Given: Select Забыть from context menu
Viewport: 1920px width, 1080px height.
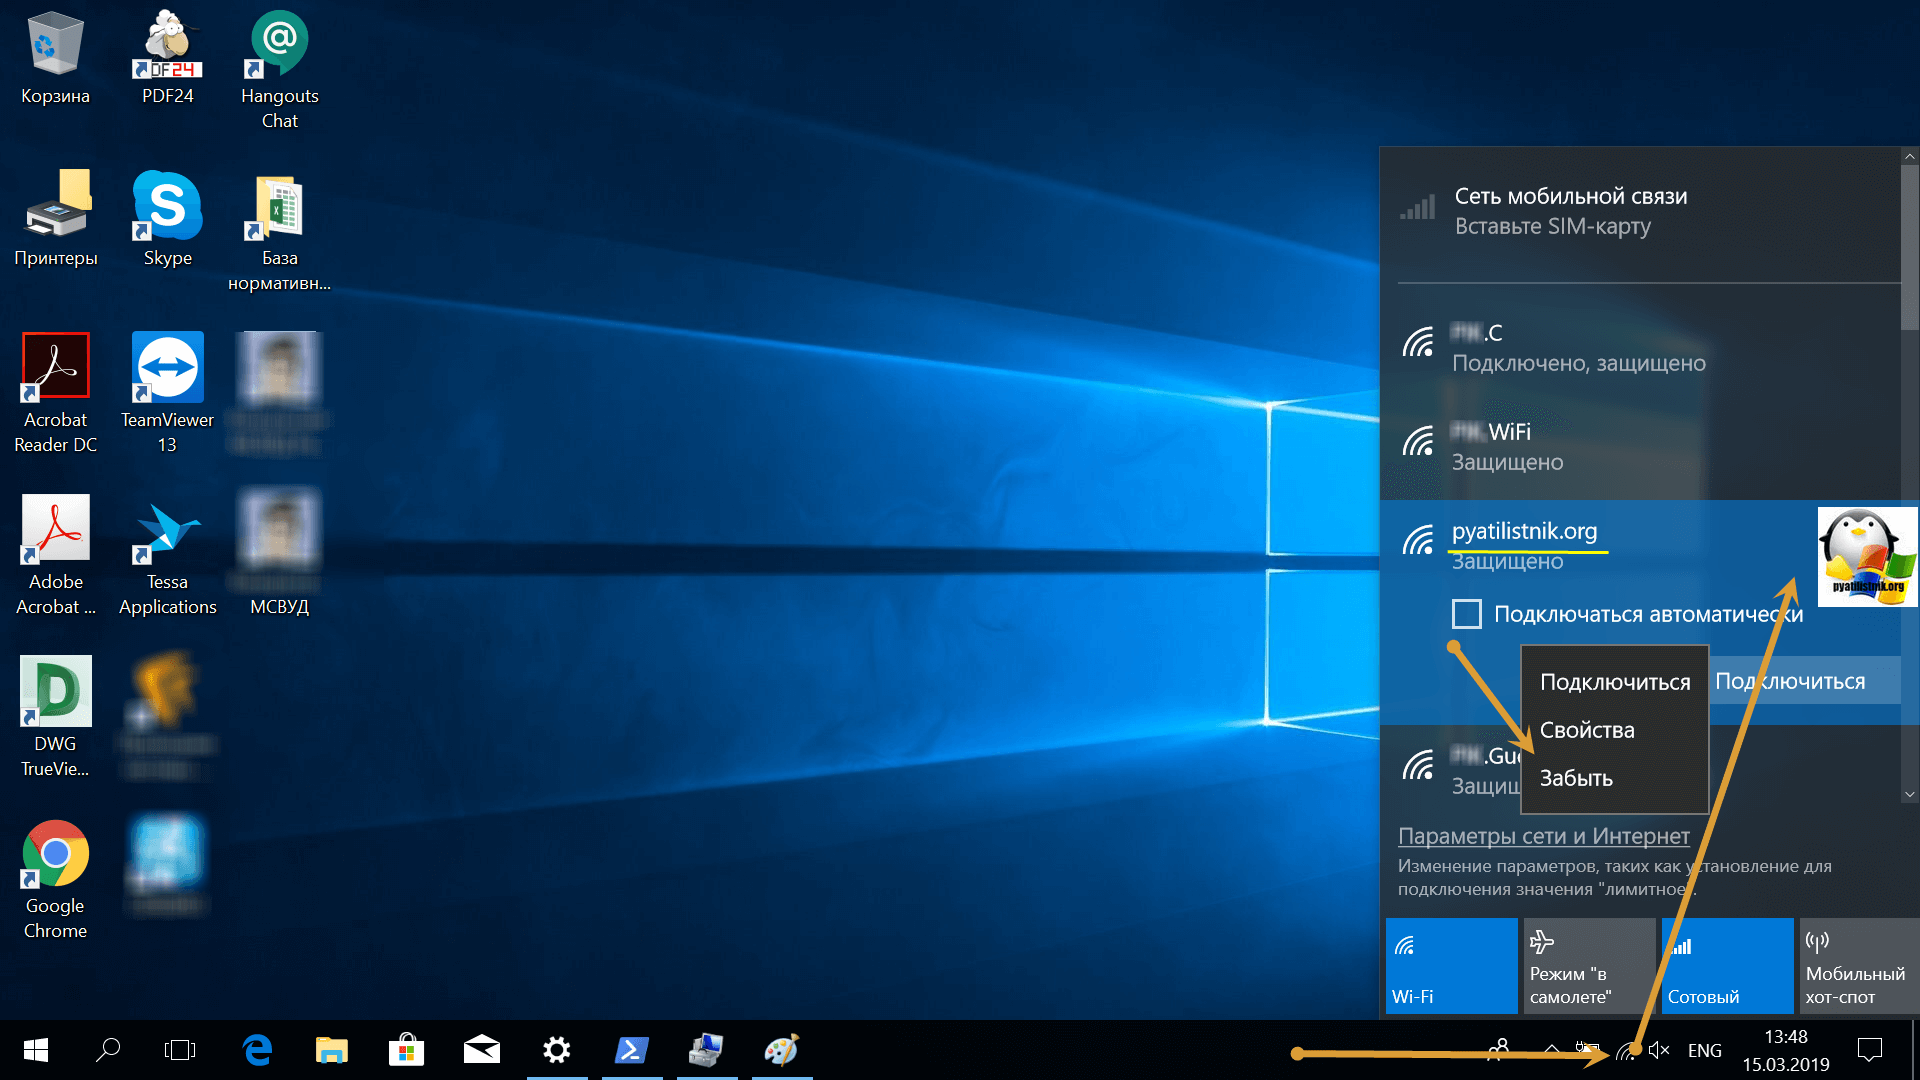Looking at the screenshot, I should [1578, 777].
